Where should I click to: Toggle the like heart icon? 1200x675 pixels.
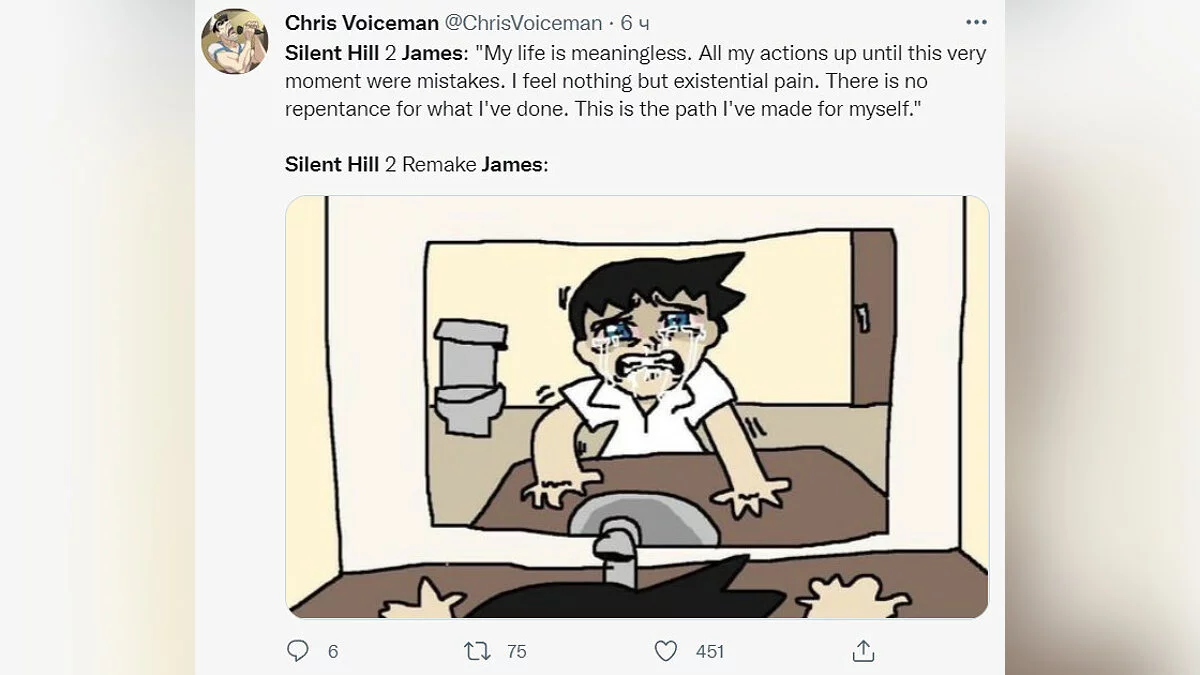666,651
